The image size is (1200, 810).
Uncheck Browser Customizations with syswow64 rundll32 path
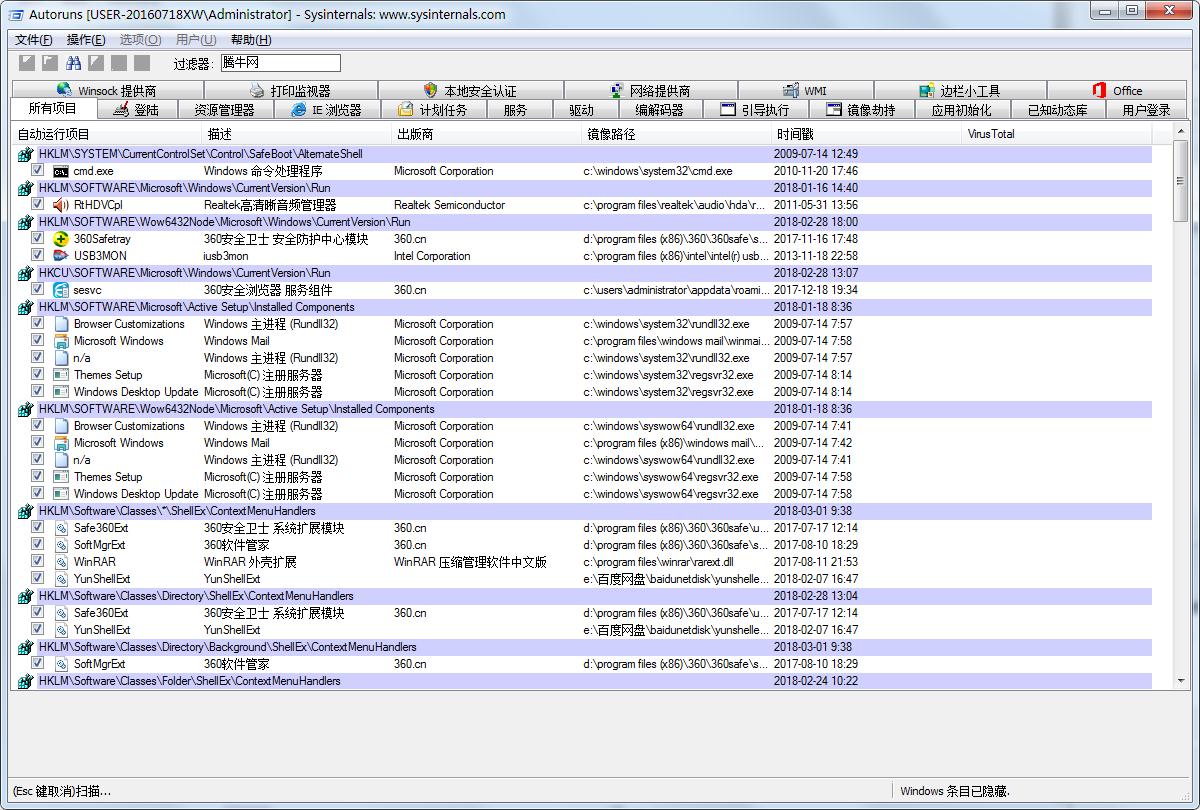pyautogui.click(x=37, y=426)
